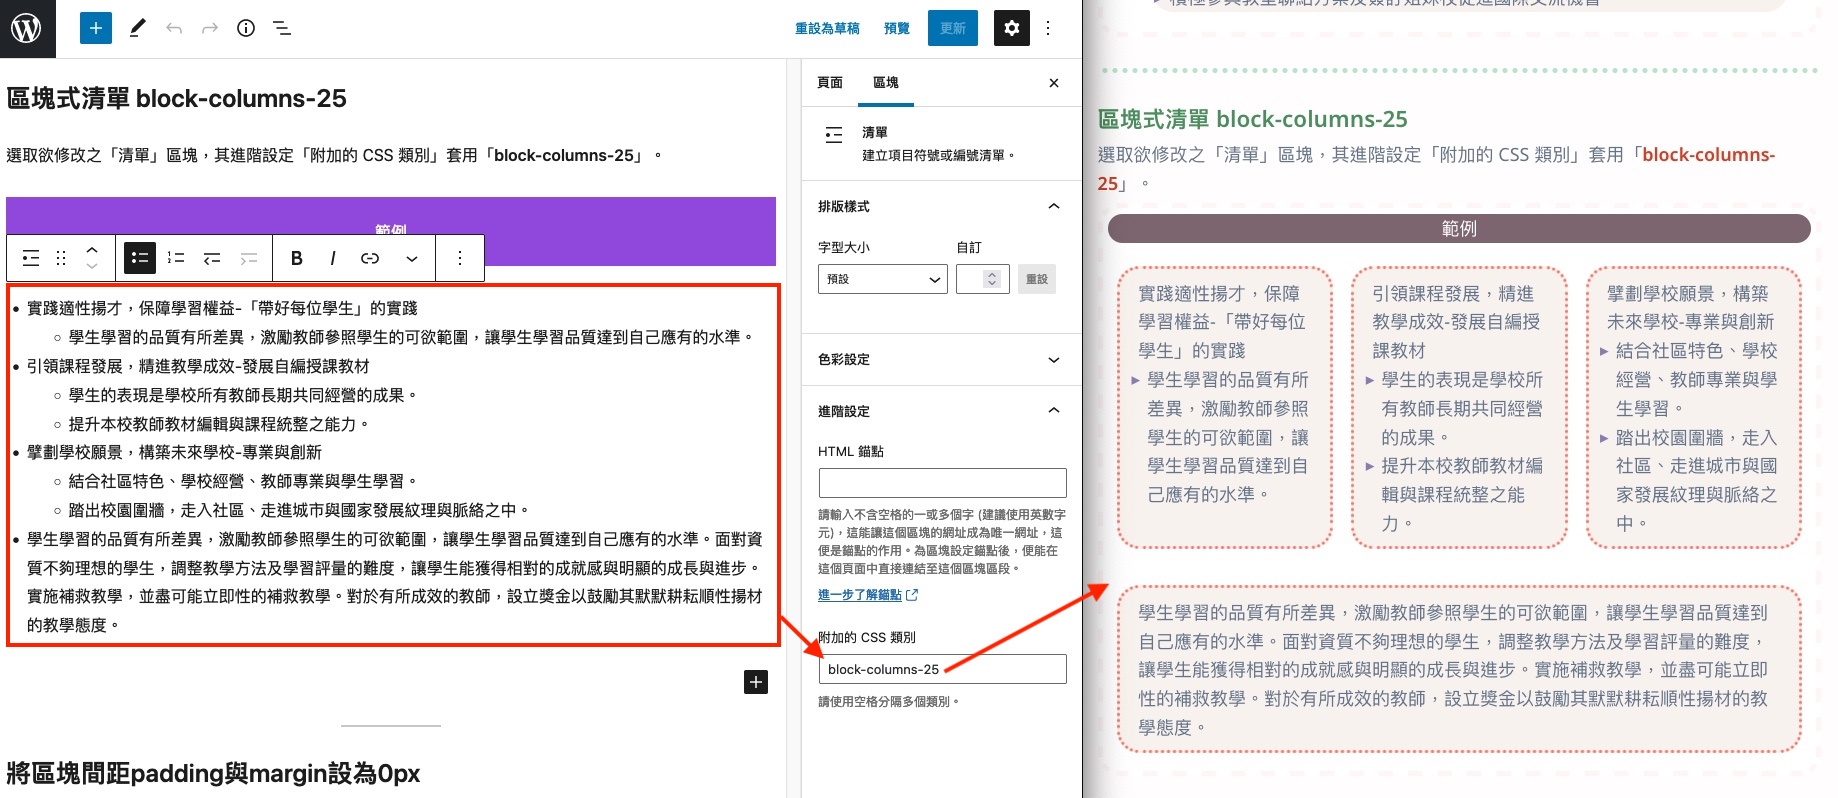Click the 附加的 CSS 類別 input field
1838x798 pixels.
pos(942,669)
